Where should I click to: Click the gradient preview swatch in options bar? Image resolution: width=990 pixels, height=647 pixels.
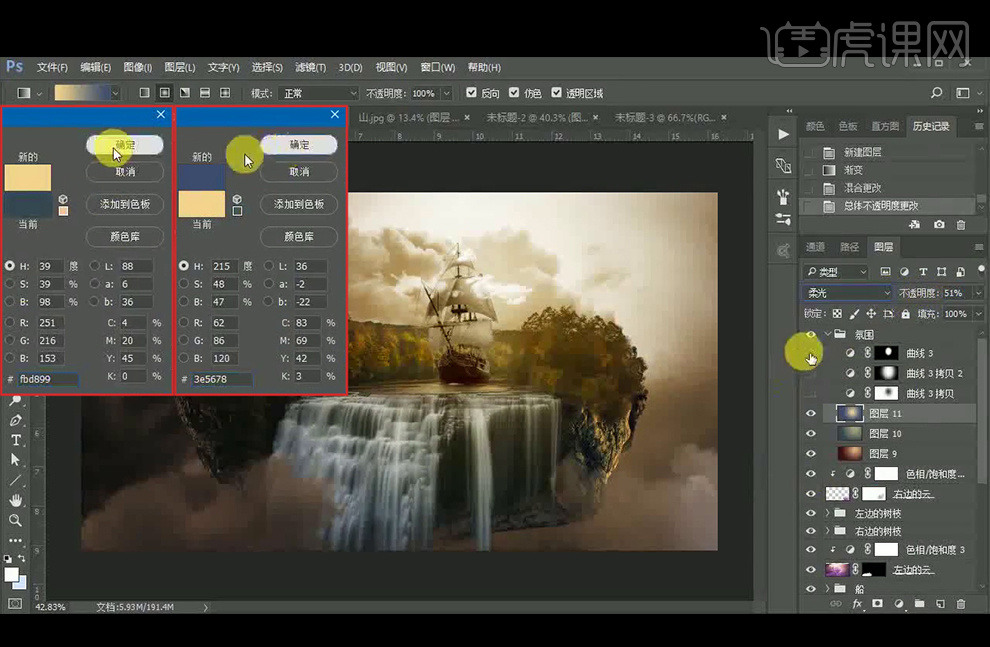pos(82,93)
